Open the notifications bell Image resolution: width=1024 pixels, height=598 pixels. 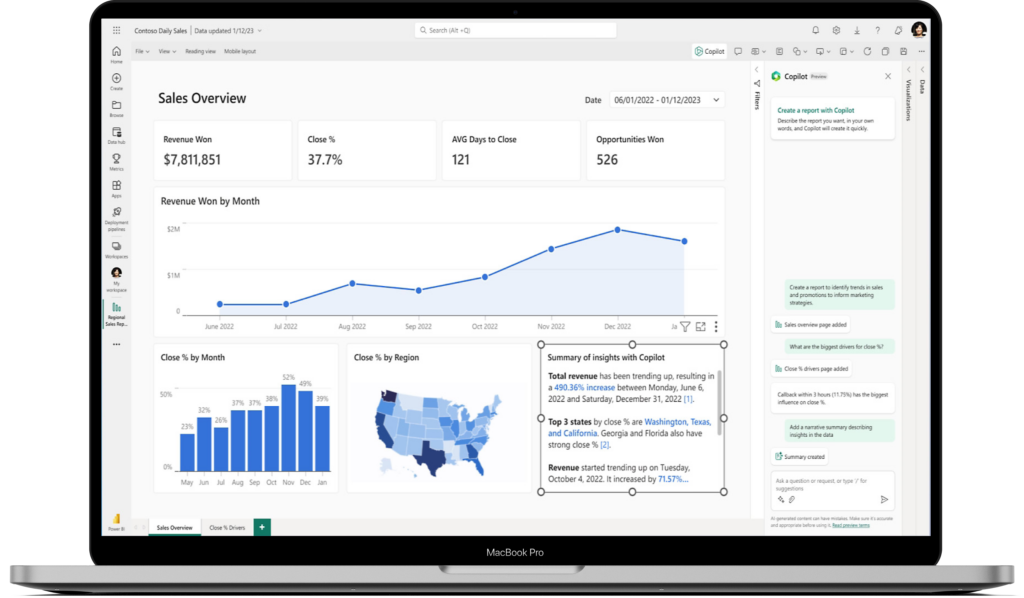[815, 30]
